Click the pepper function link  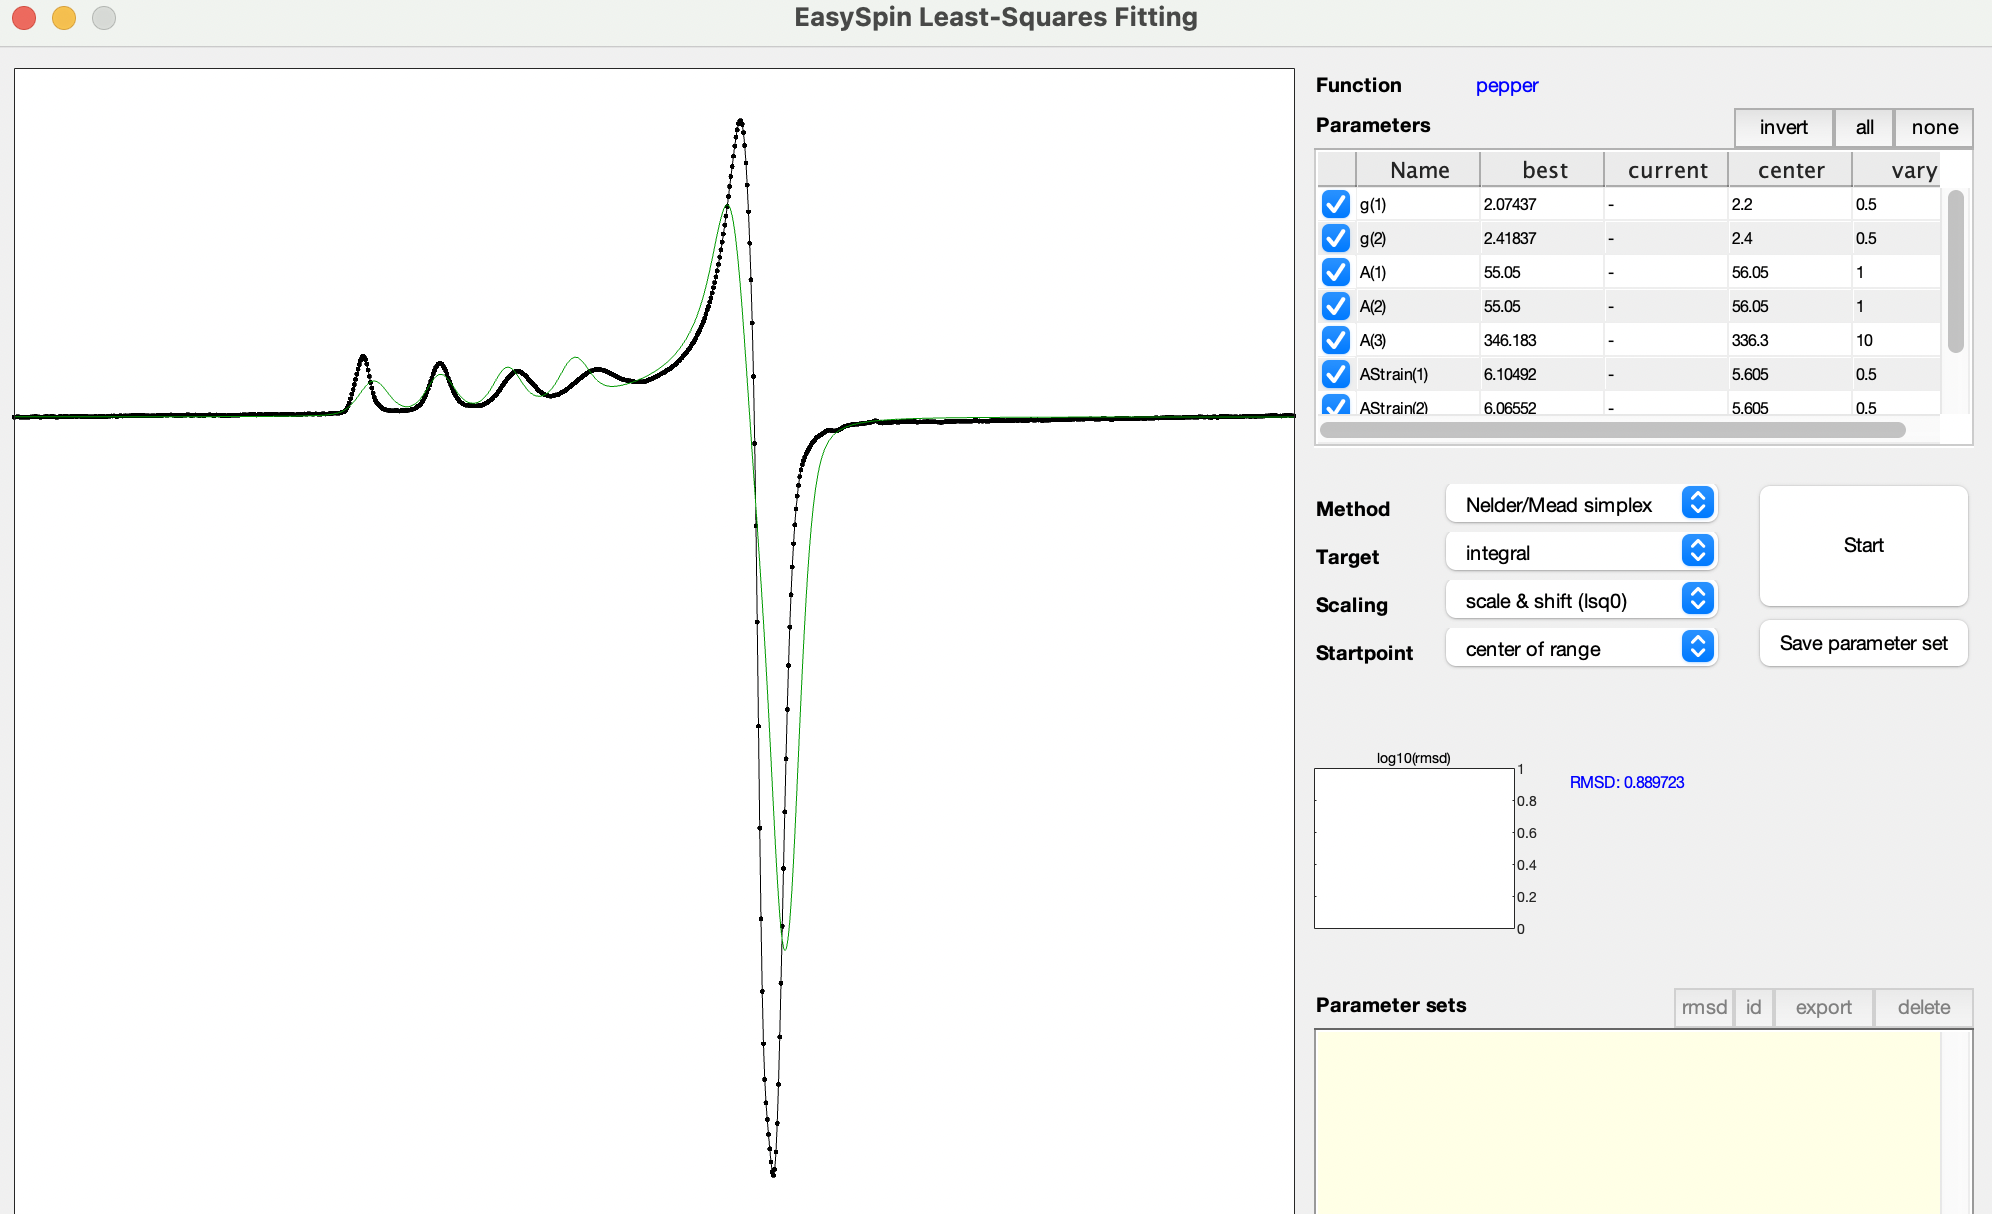pos(1507,85)
